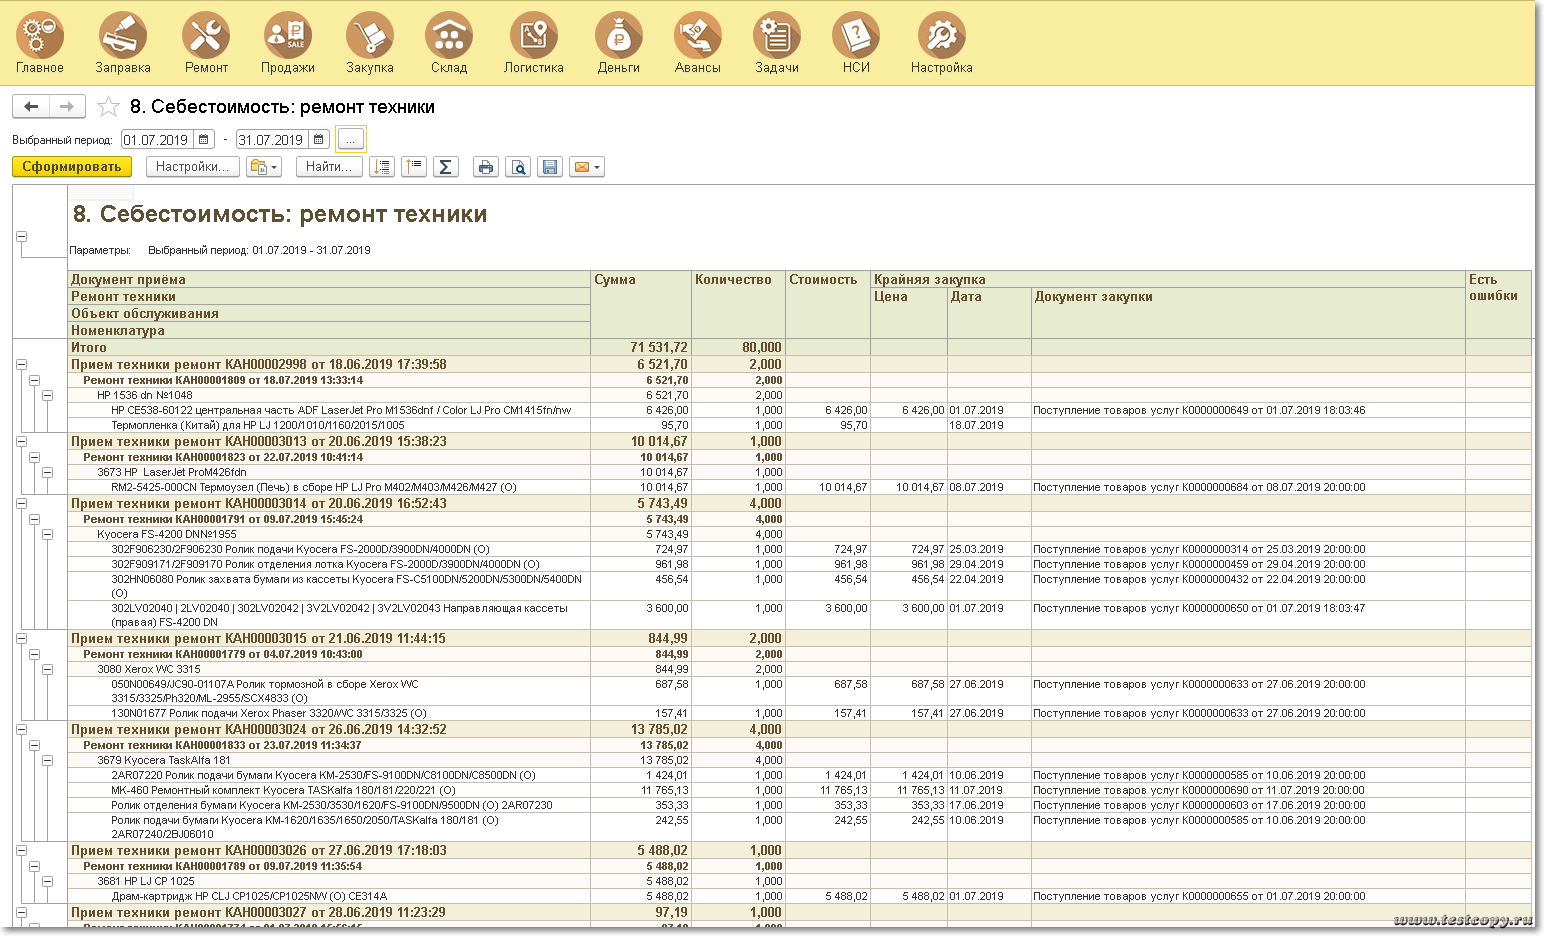
Task: Save the report with diskette icon
Action: click(x=549, y=167)
